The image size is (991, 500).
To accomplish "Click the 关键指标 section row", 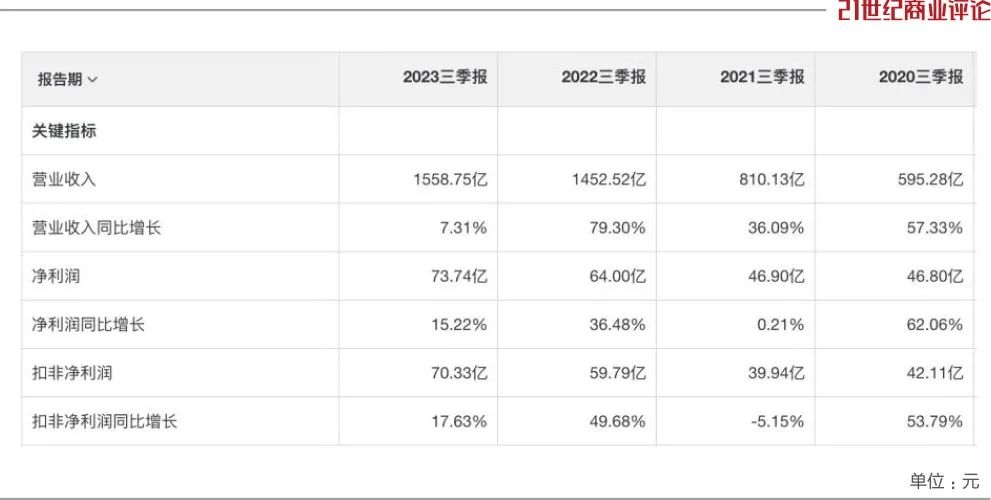I will pos(64,131).
